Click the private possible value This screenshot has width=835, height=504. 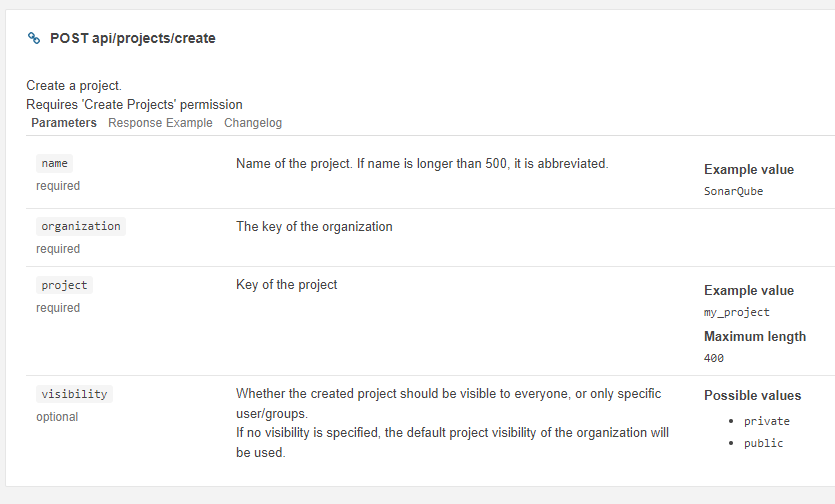tap(767, 421)
